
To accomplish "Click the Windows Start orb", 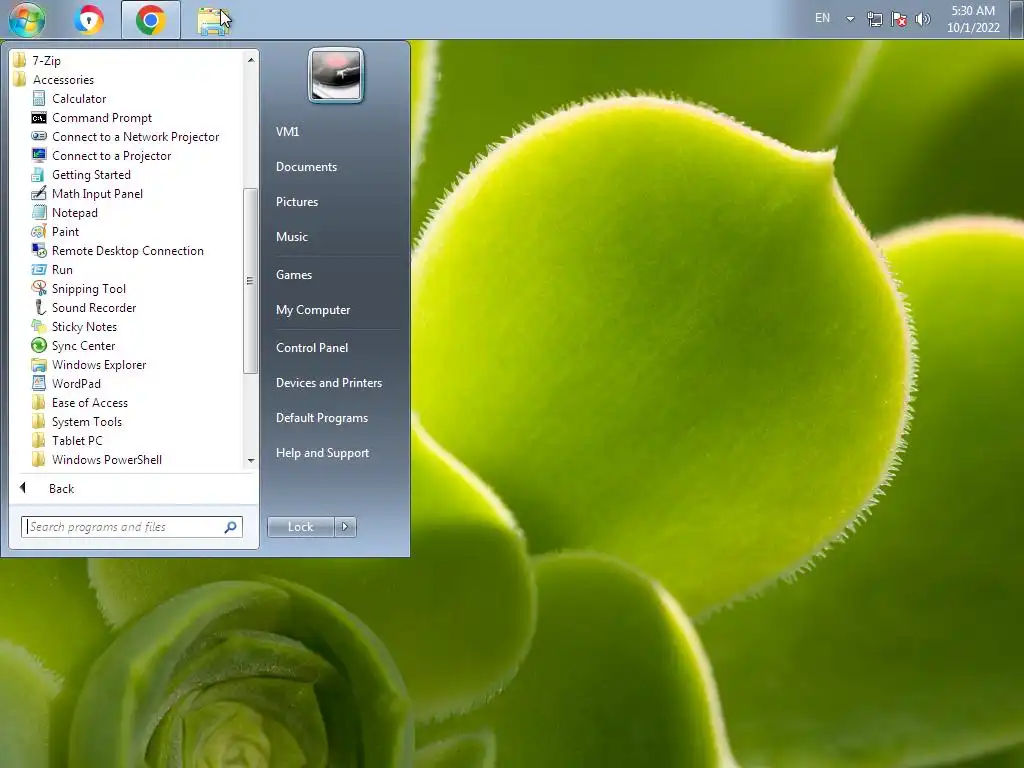I will (x=27, y=19).
